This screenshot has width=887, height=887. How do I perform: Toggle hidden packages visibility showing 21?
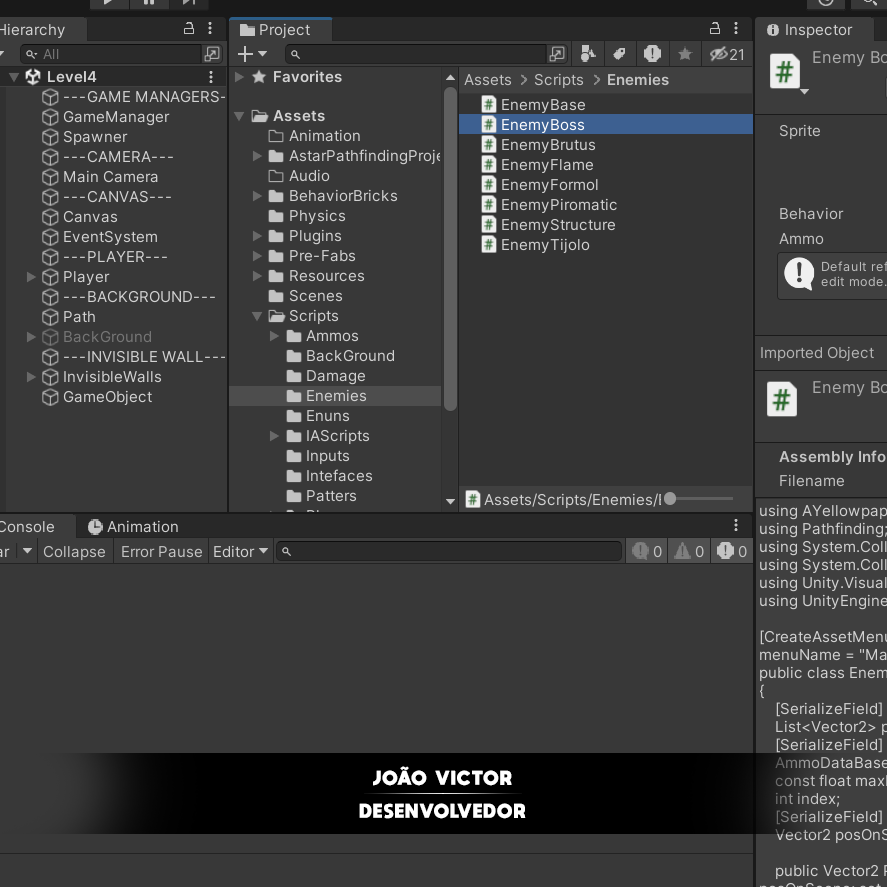coord(727,54)
